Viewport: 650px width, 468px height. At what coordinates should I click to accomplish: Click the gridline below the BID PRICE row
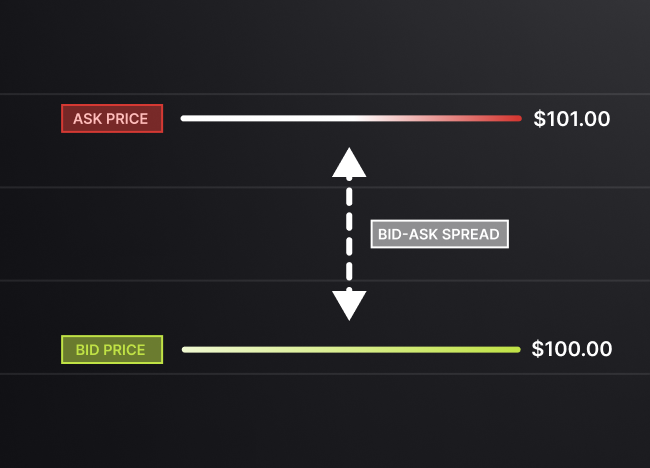[325, 374]
